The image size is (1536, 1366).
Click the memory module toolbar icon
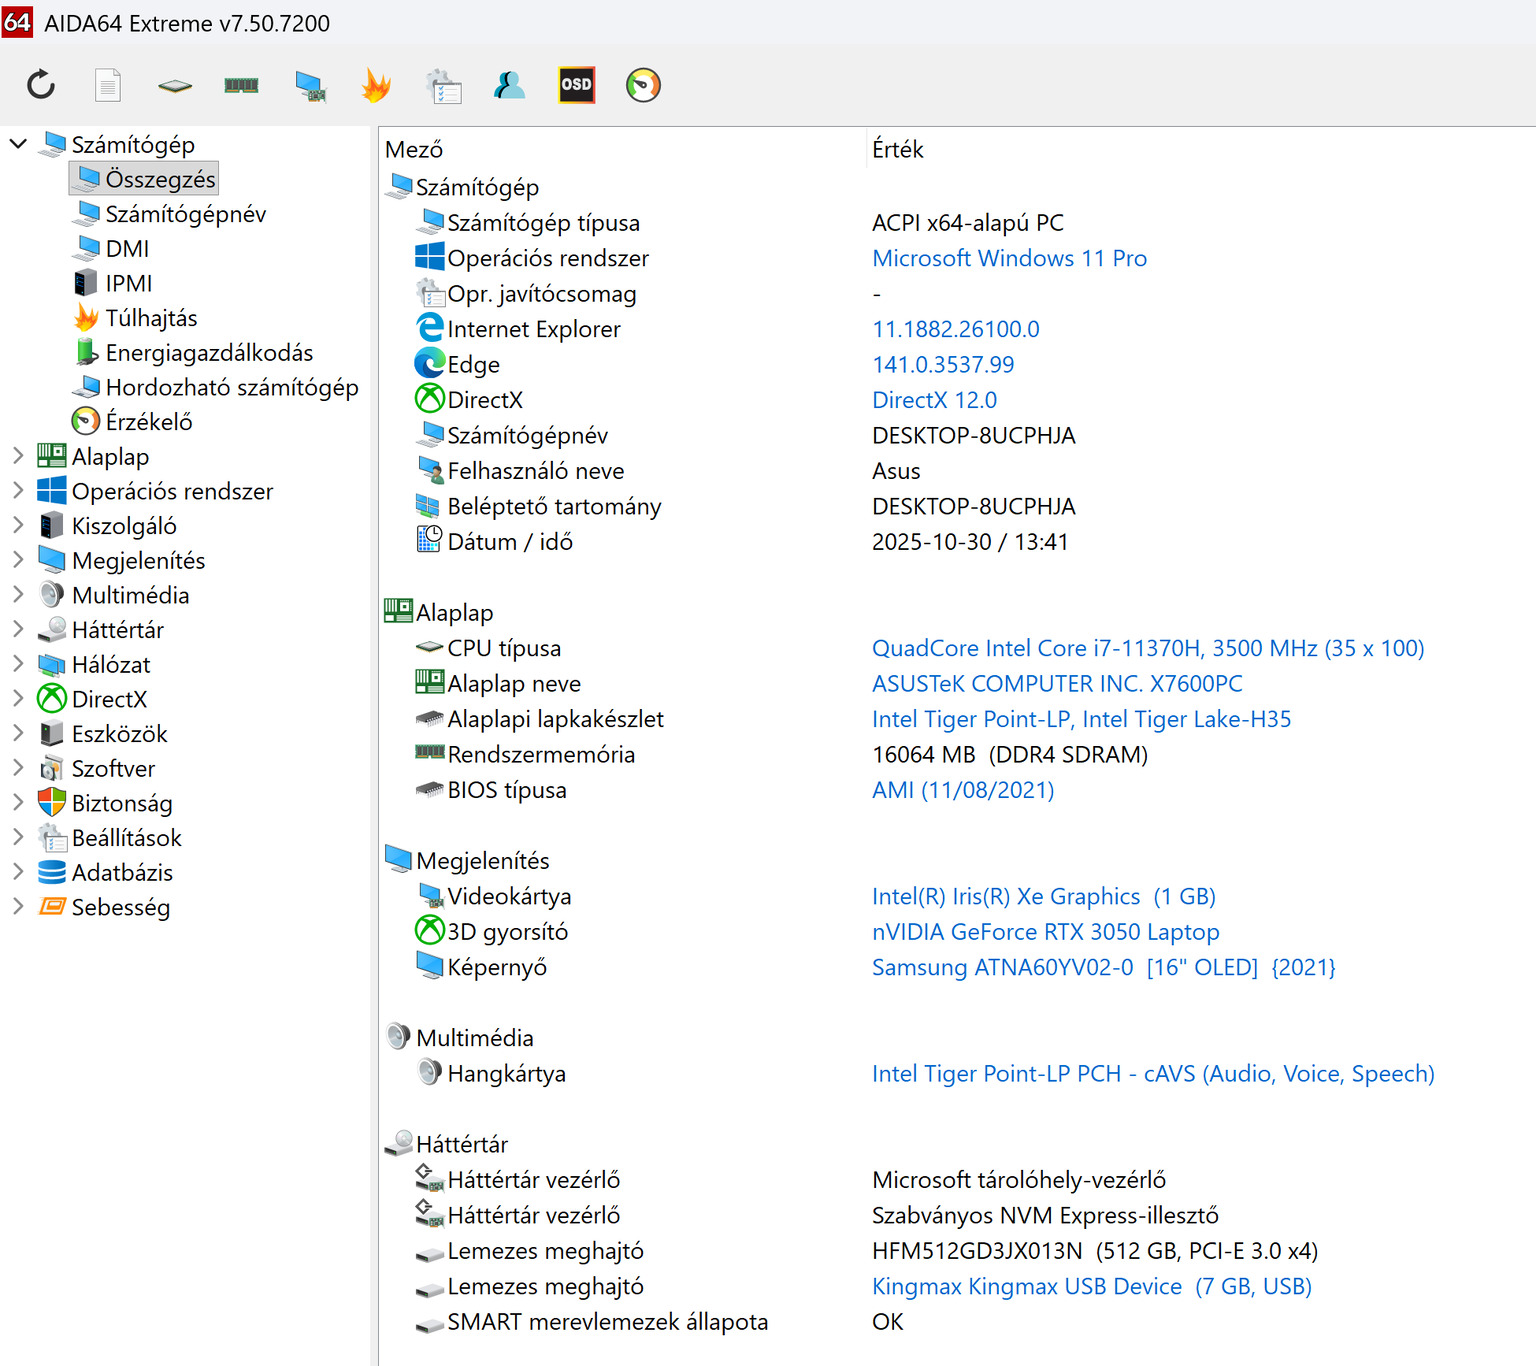tap(241, 86)
